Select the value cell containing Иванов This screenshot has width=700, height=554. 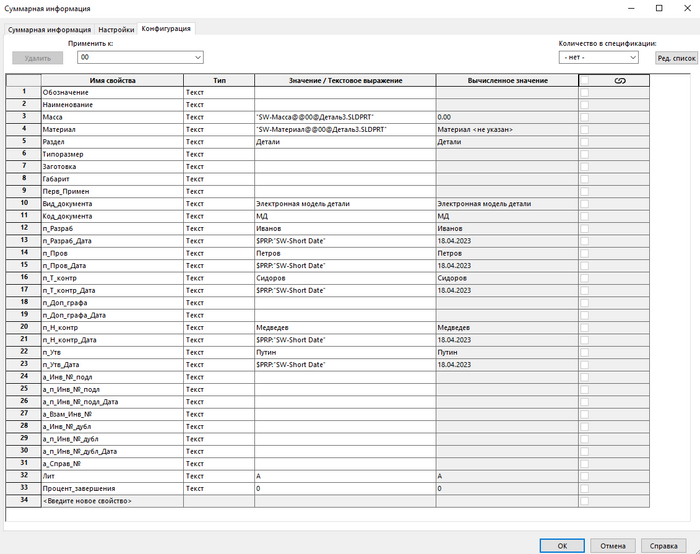[345, 228]
